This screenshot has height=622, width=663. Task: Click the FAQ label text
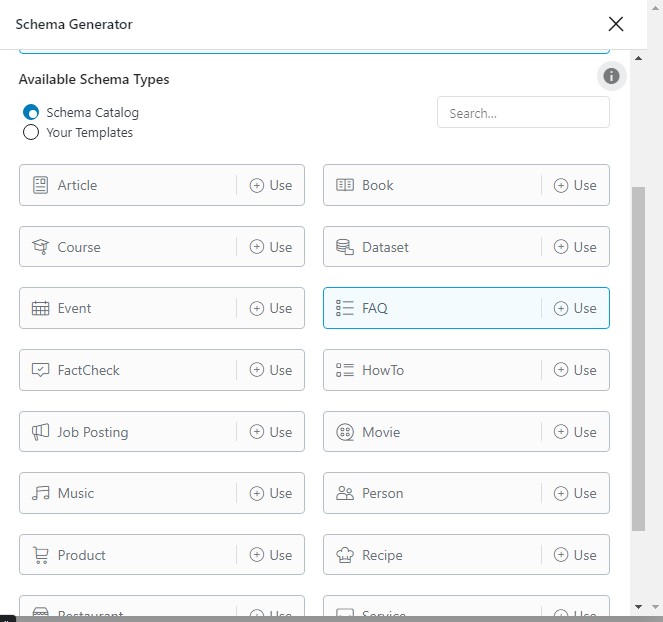[x=375, y=308]
